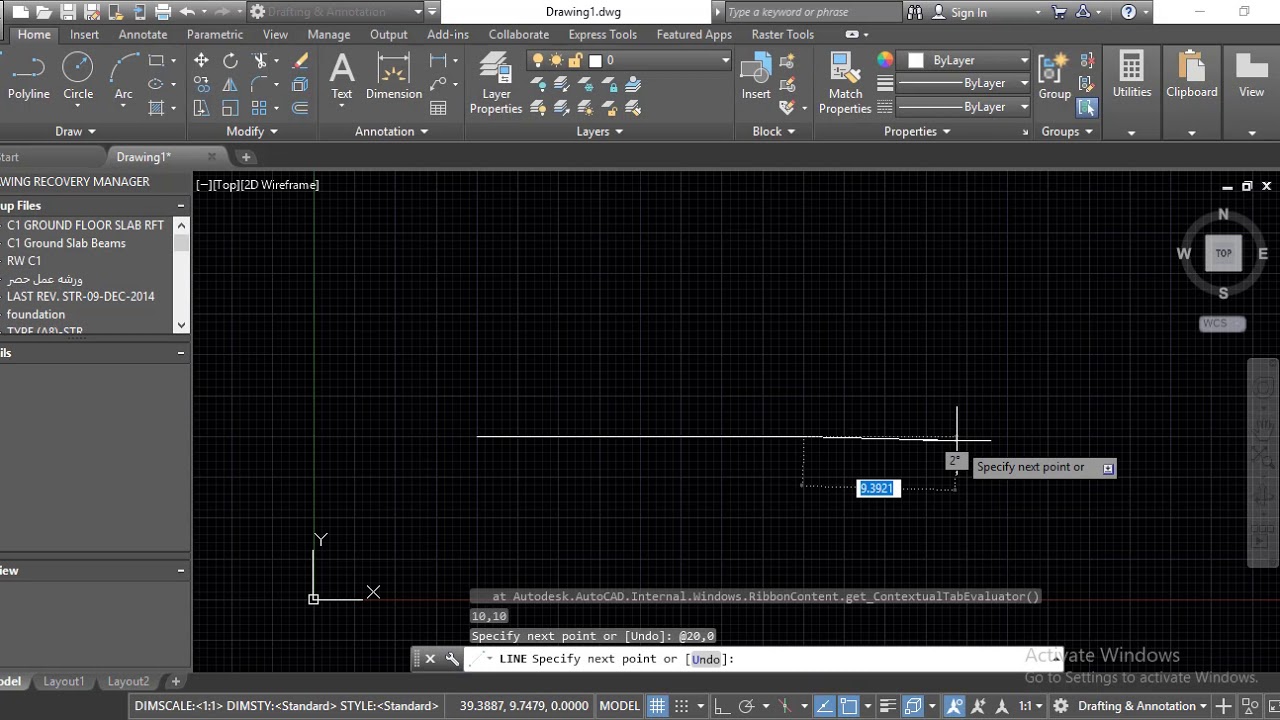1280x720 pixels.
Task: Click the Erase tool icon
Action: 300,61
